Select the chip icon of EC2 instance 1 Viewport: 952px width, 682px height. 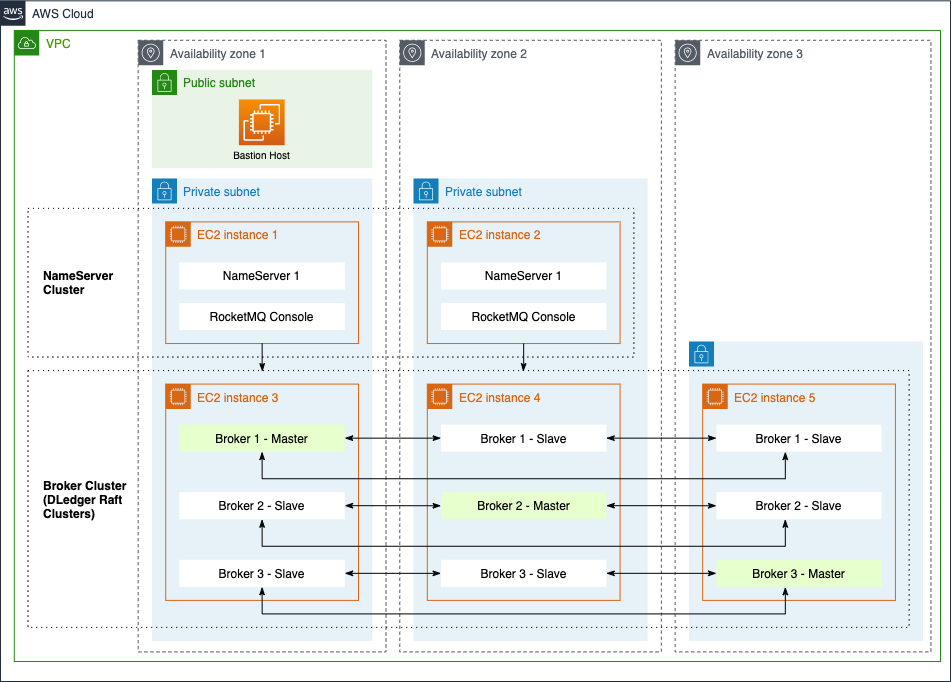click(x=178, y=234)
